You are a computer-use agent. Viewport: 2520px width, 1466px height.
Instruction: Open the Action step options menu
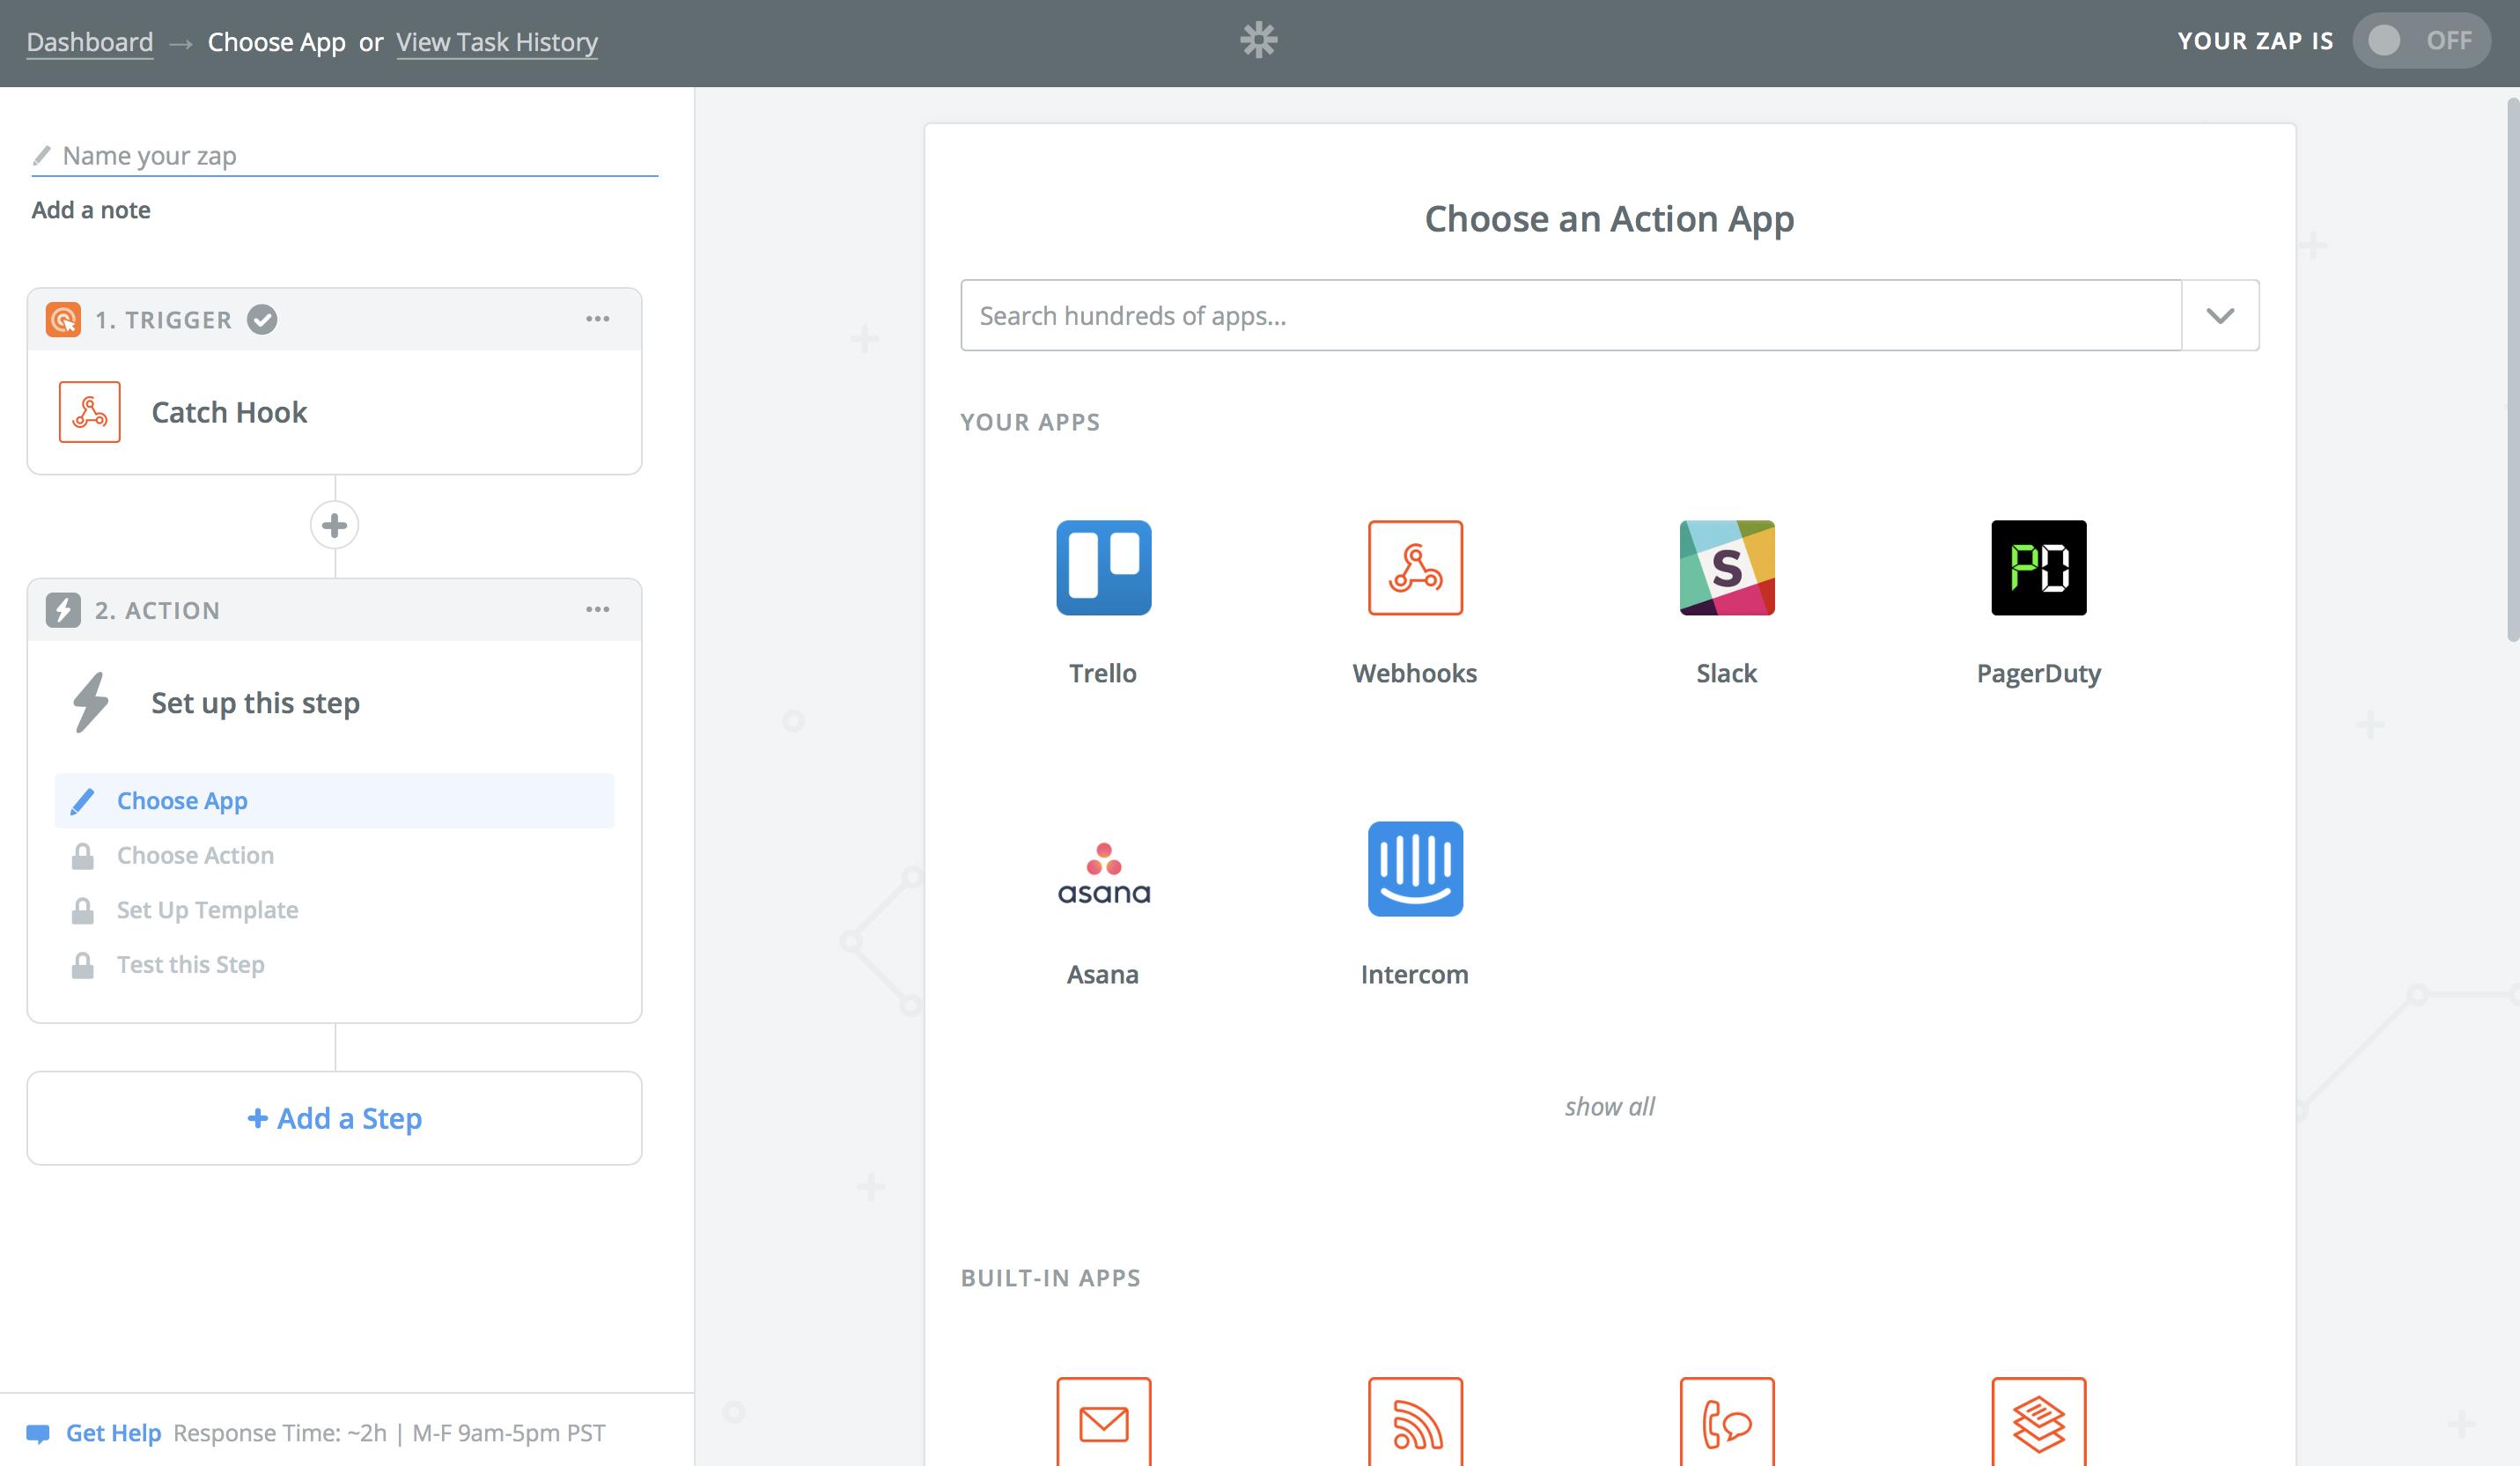[x=597, y=610]
